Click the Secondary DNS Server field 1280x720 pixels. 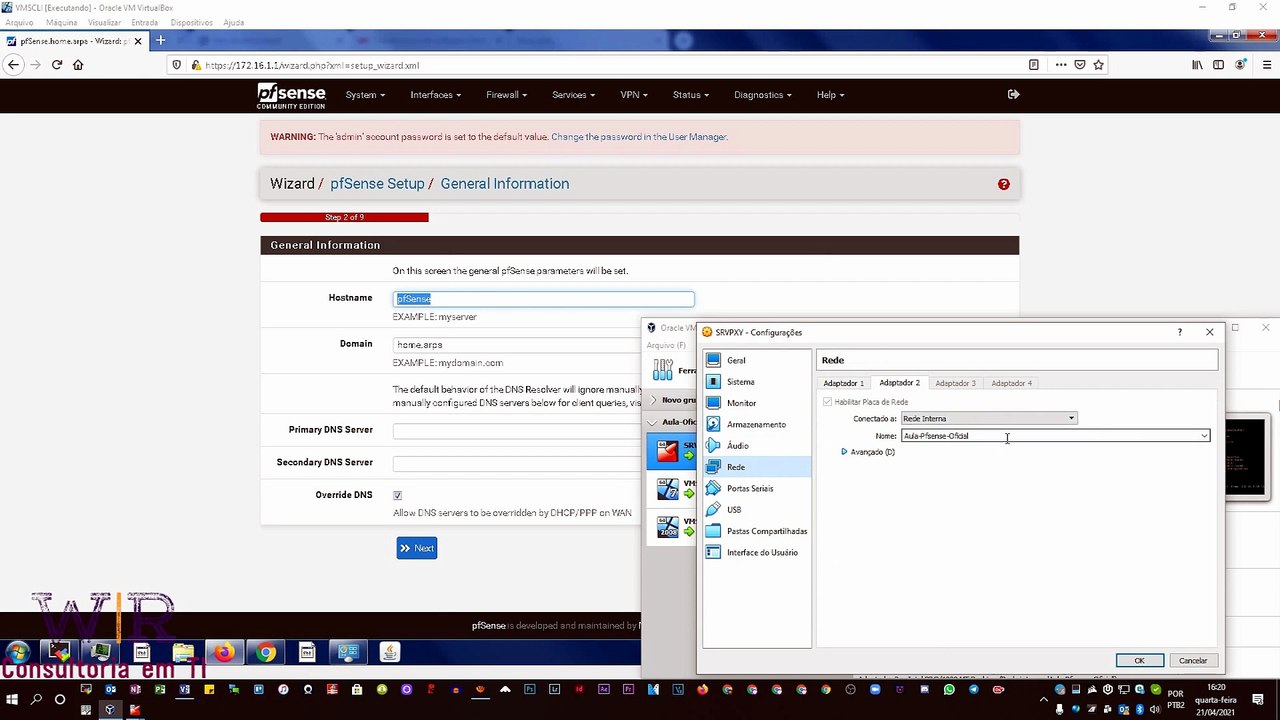coord(517,463)
